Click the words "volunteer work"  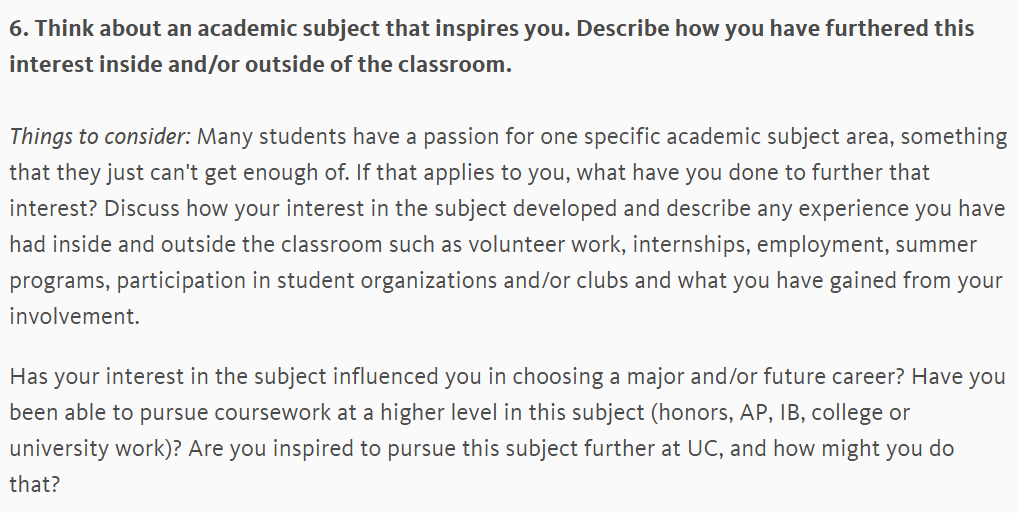[x=547, y=245]
